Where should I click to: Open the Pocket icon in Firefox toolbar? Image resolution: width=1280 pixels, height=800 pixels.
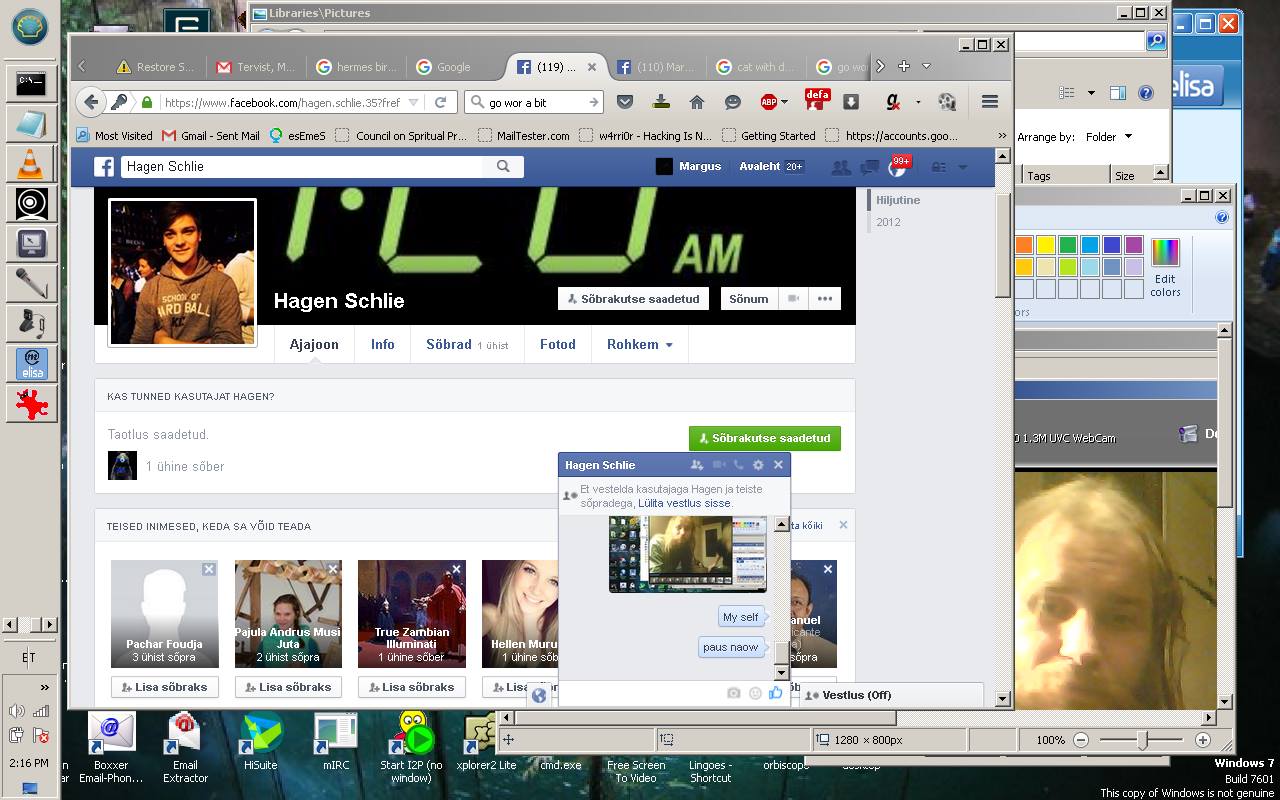625,102
